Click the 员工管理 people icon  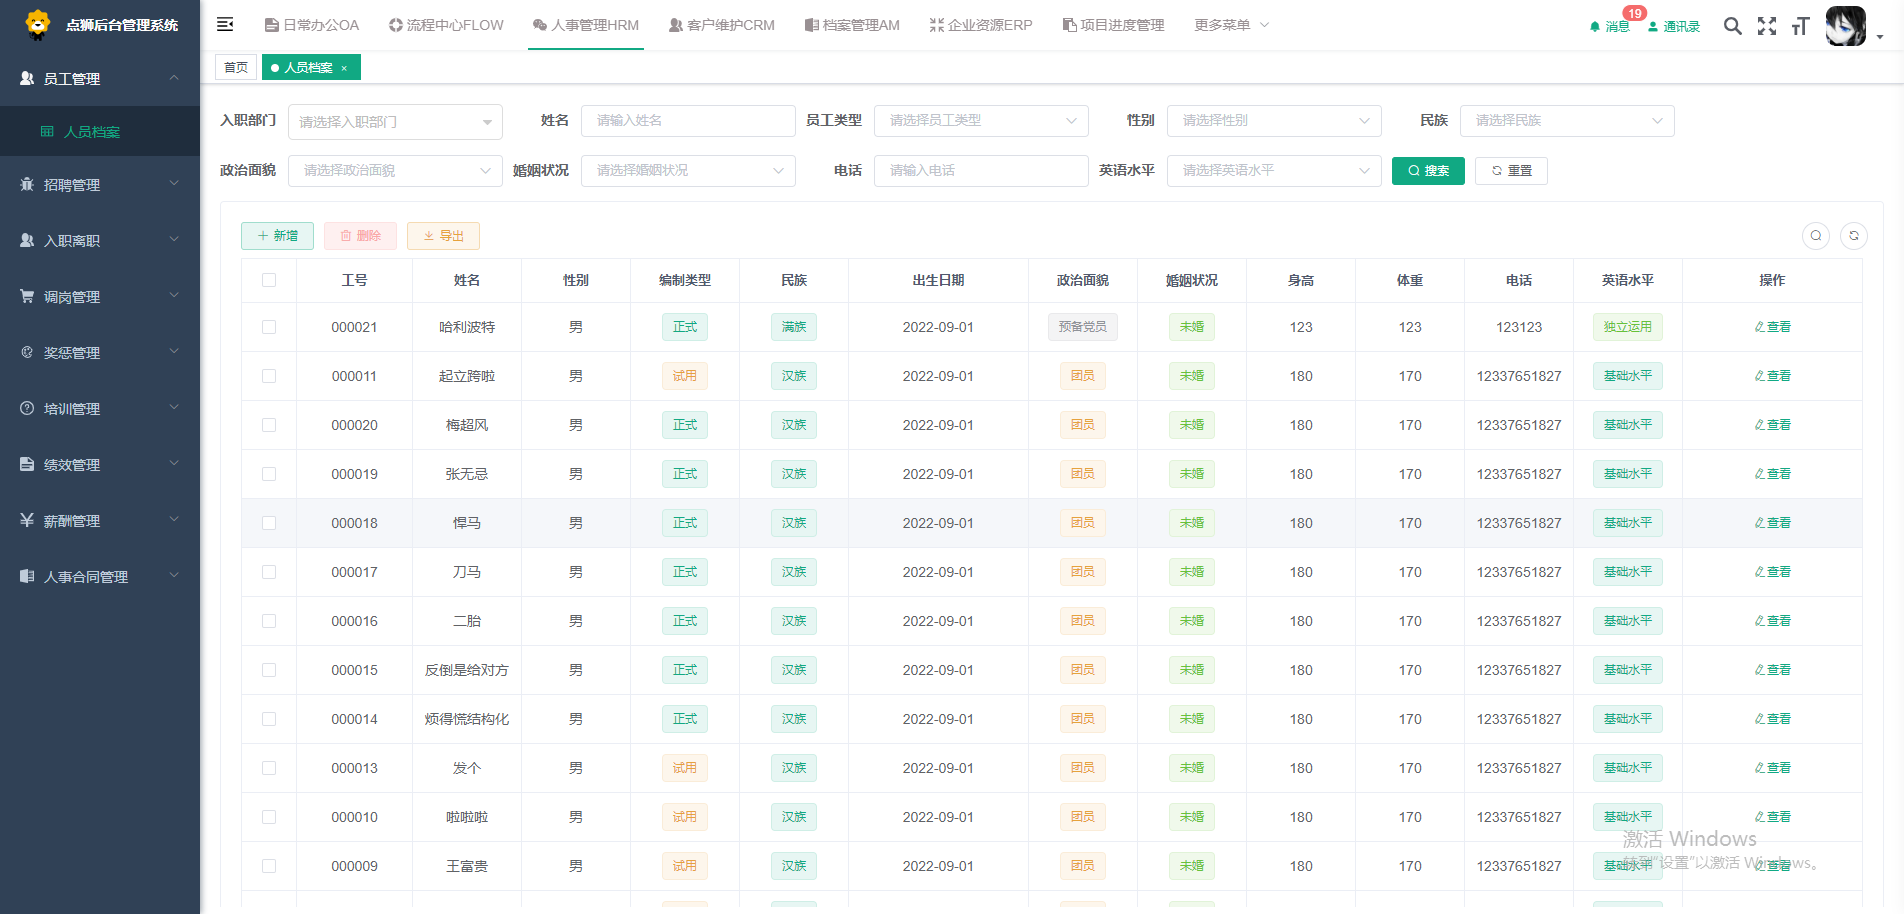(27, 78)
